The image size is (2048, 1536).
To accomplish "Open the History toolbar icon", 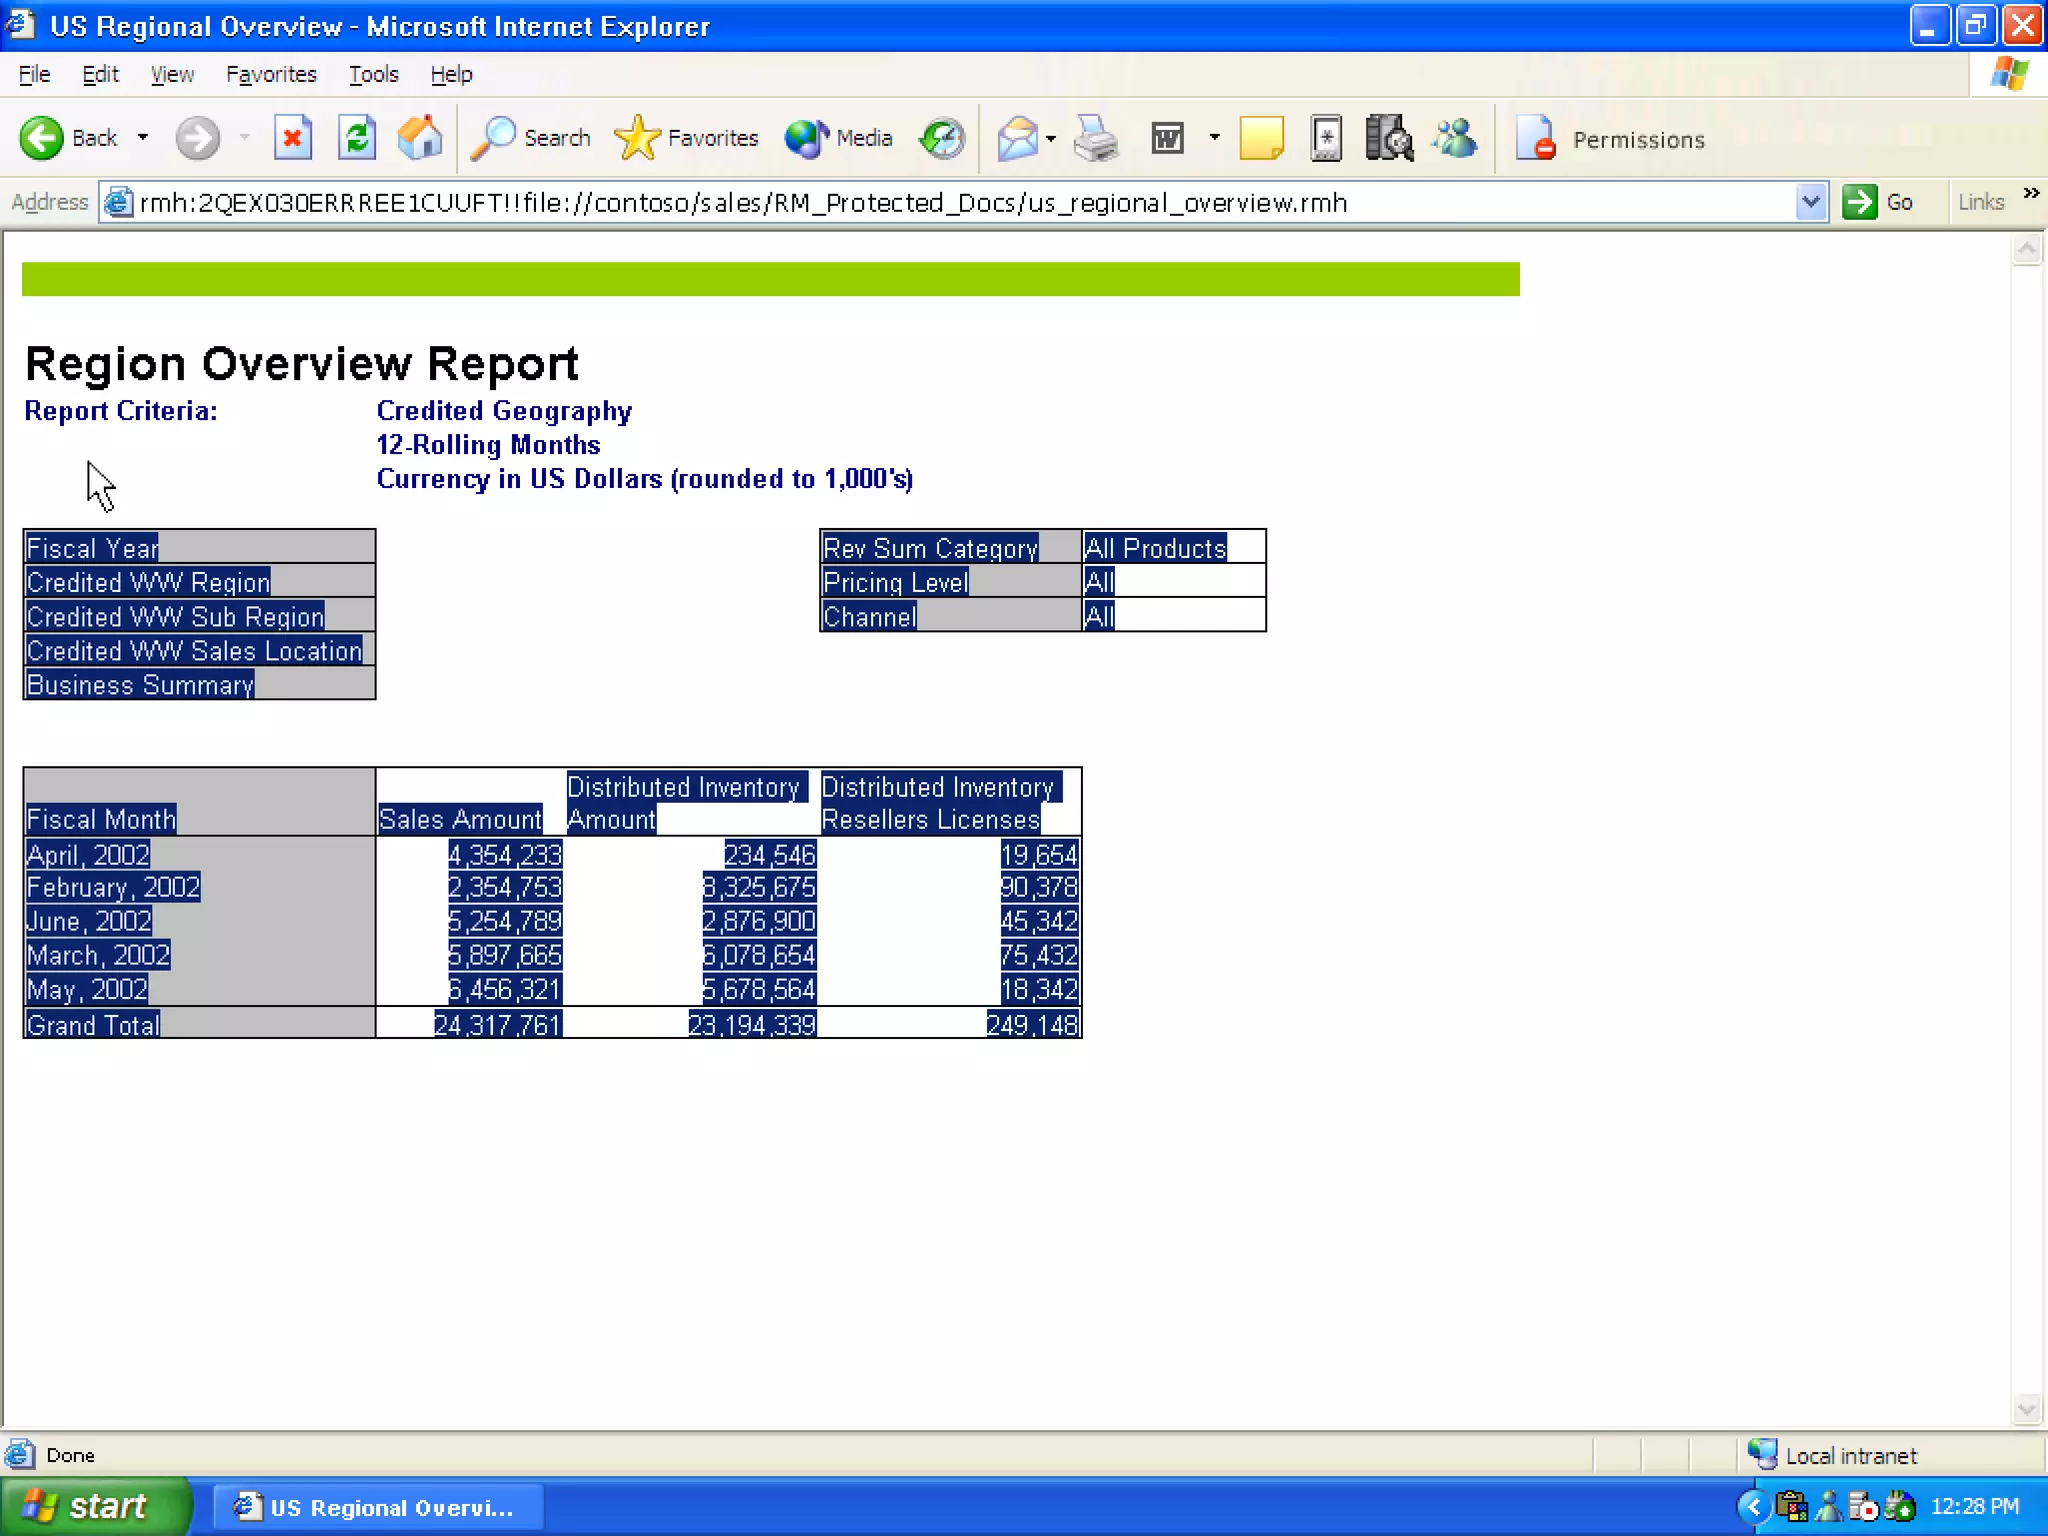I will click(942, 138).
